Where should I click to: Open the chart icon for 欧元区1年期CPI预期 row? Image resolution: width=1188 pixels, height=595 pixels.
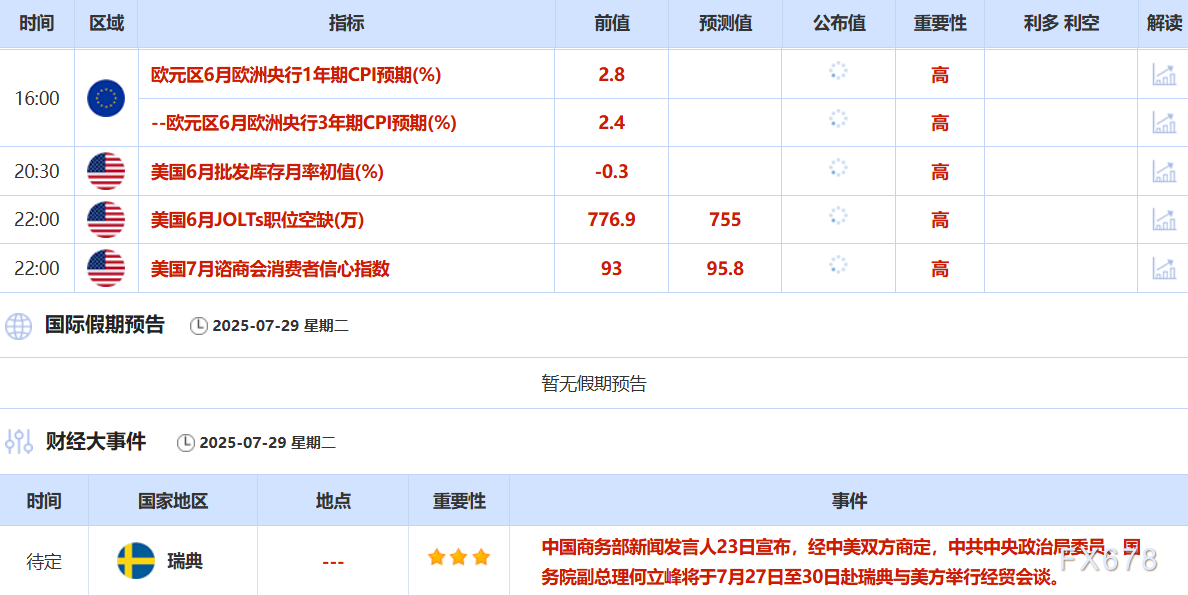click(1163, 74)
